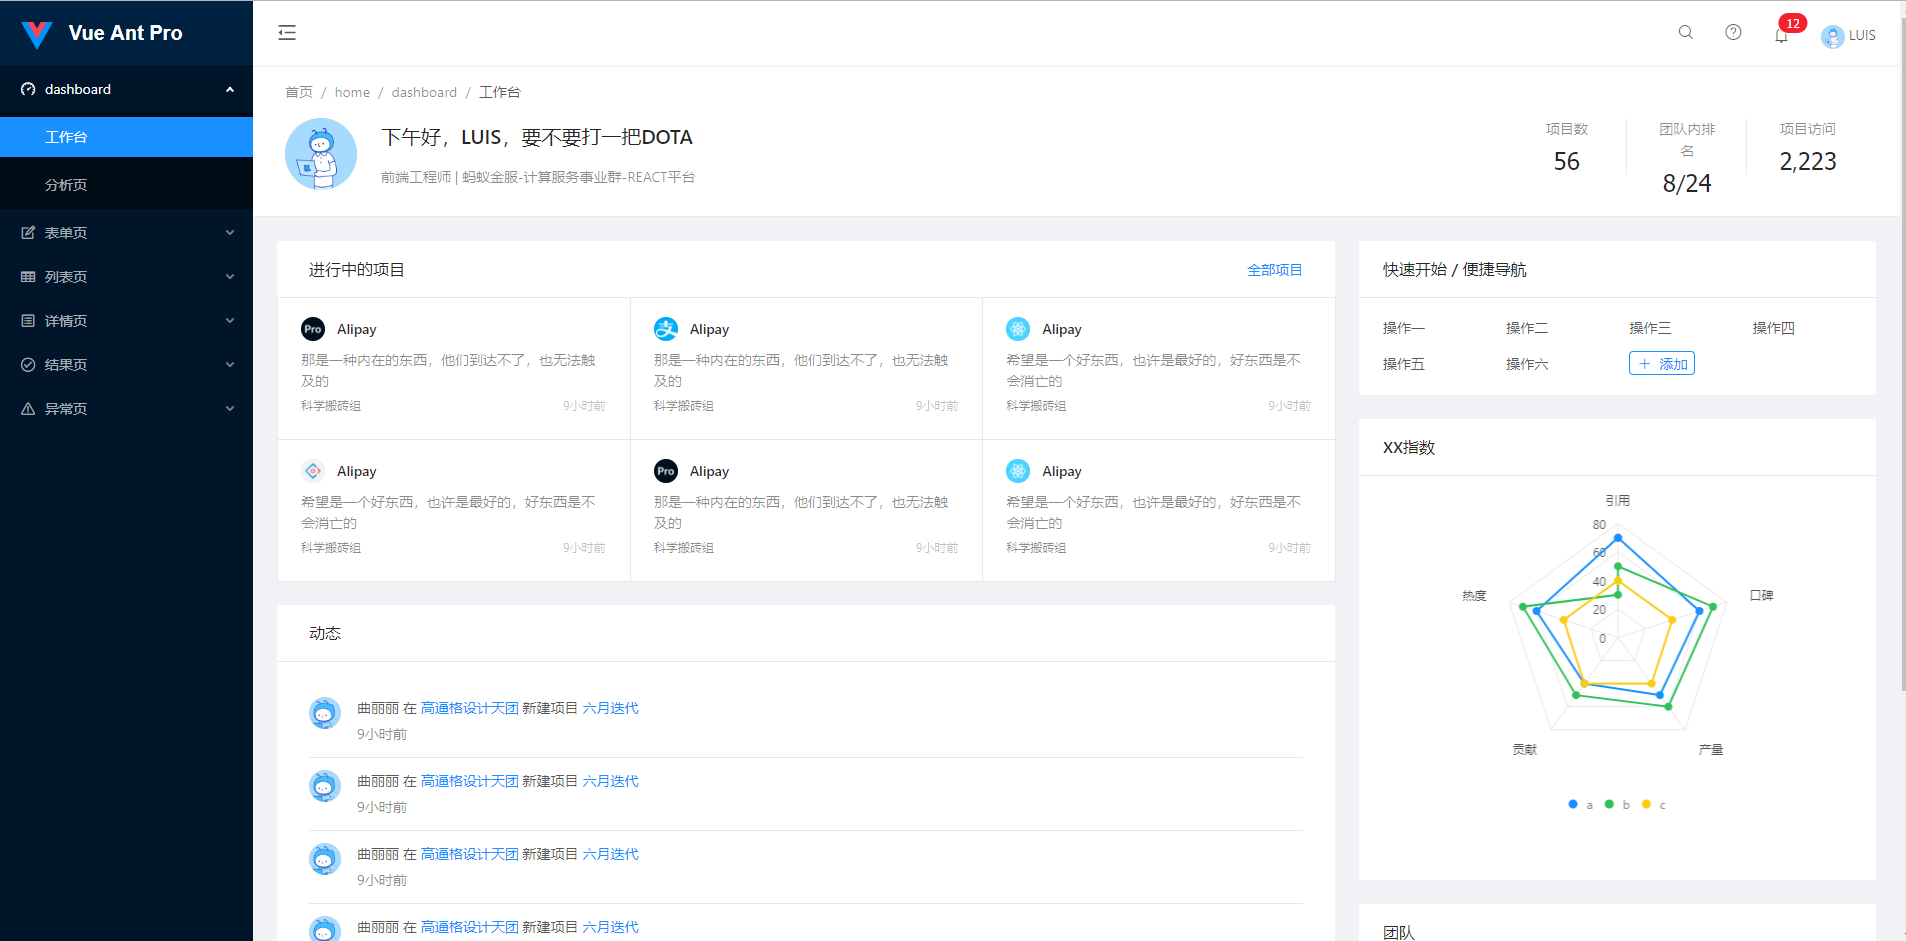The height and width of the screenshot is (941, 1906).
Task: Click first activity avatar in 动态 list
Action: 324,713
